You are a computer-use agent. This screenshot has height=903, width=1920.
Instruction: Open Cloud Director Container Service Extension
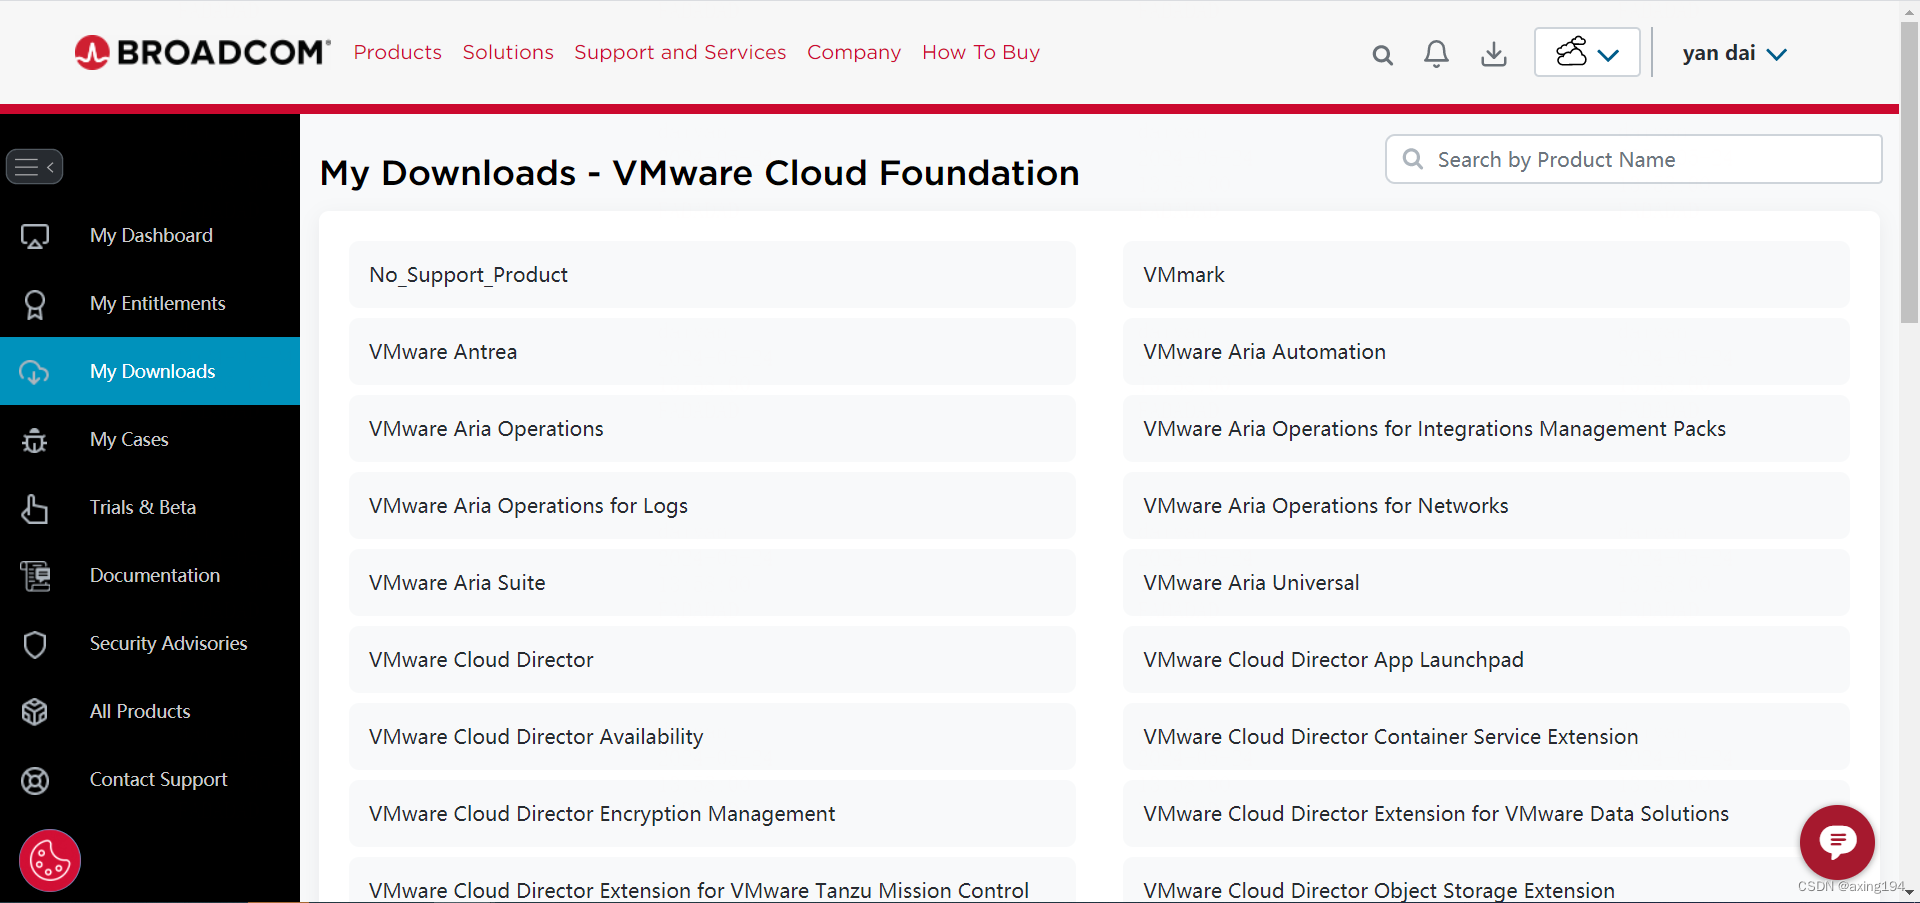pyautogui.click(x=1486, y=737)
